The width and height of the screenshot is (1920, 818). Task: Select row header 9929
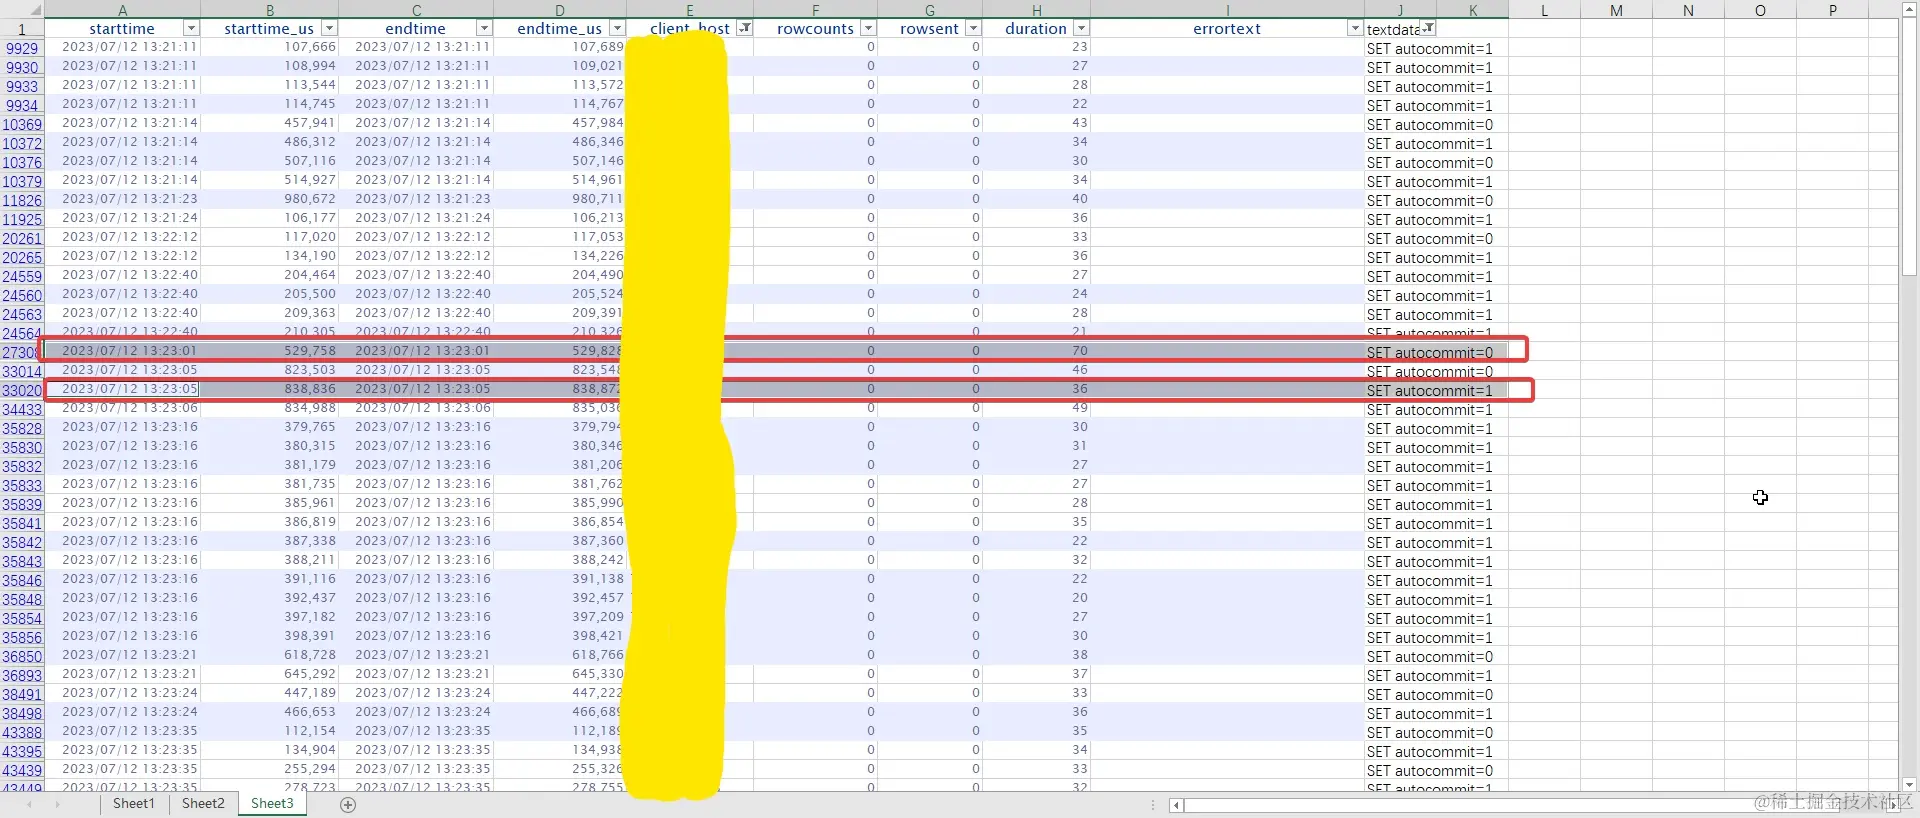(22, 48)
